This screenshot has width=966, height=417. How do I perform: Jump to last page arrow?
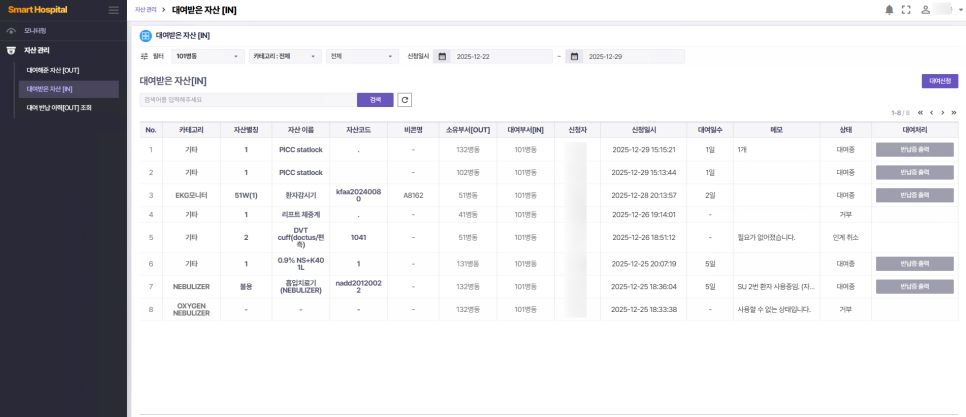(954, 113)
